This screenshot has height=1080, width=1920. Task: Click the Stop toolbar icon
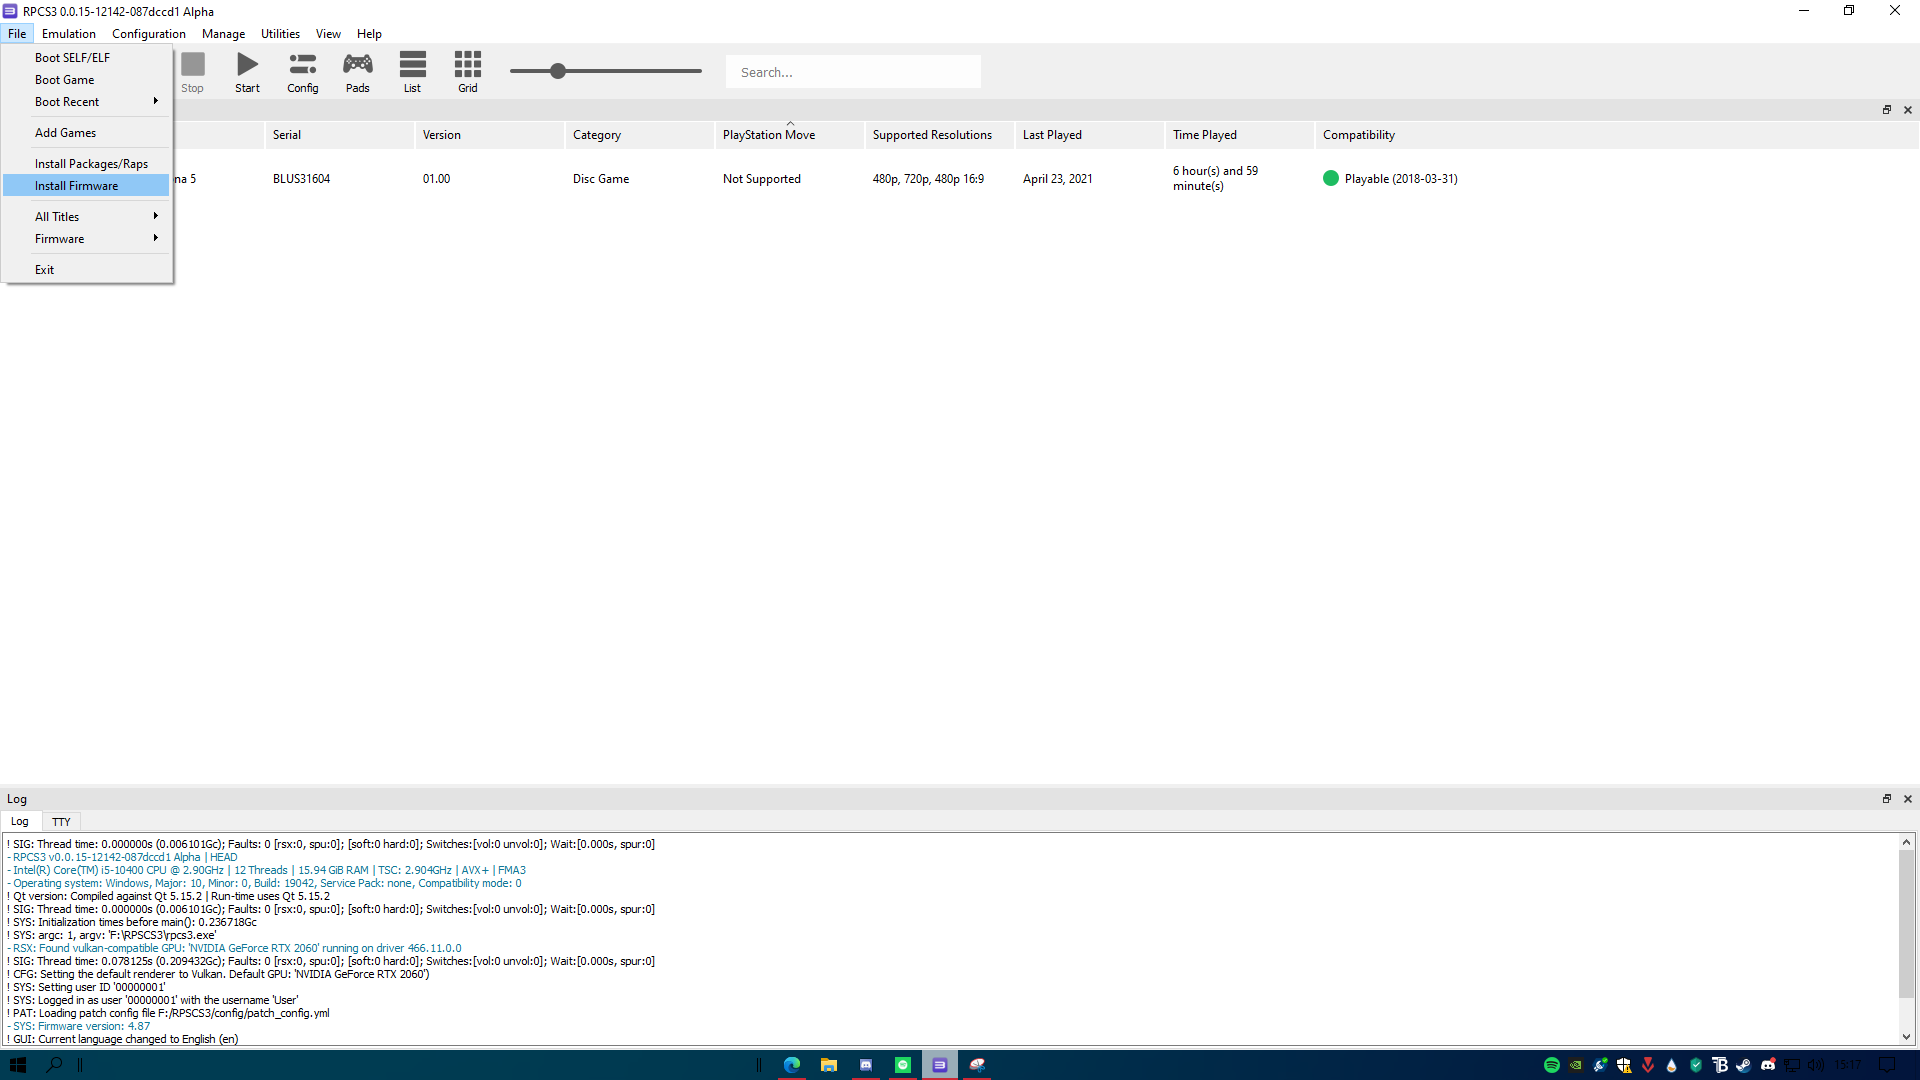193,72
